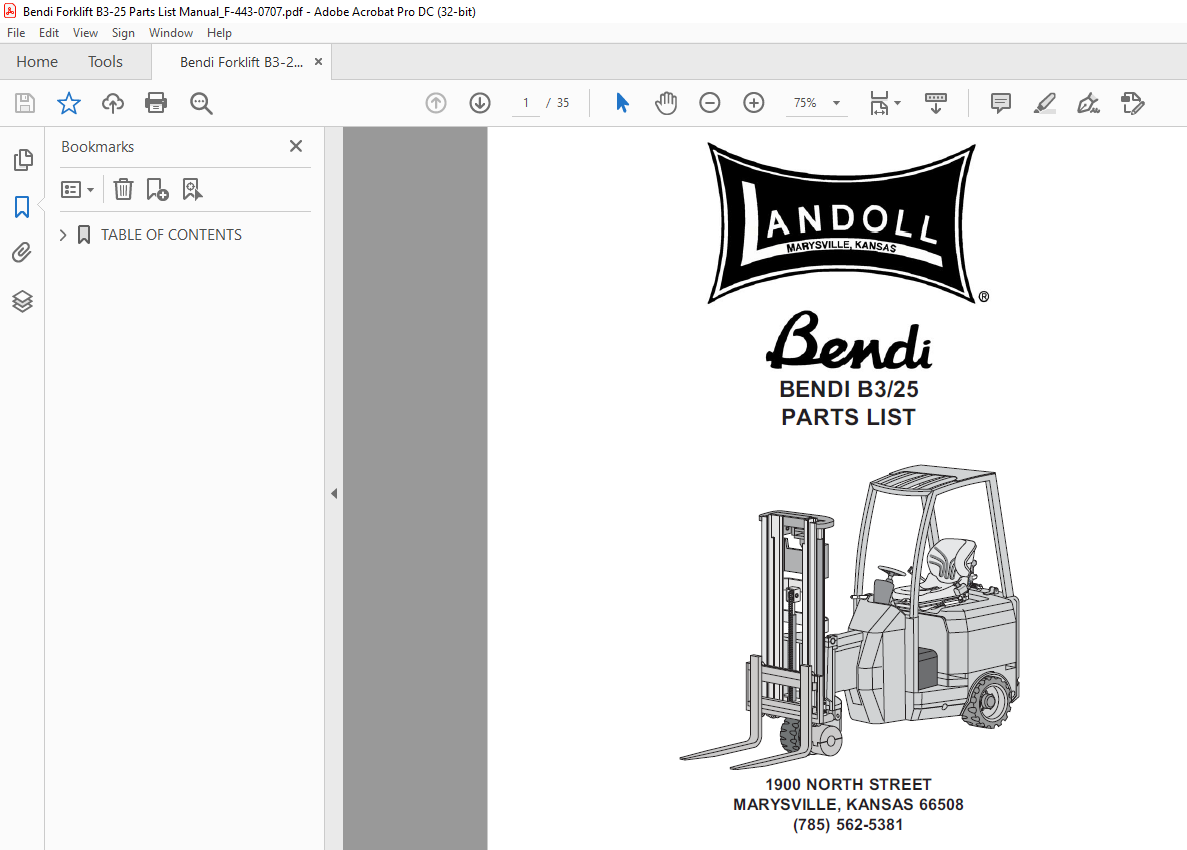Open the attachments panel
Viewport: 1187px width, 850px height.
pyautogui.click(x=22, y=253)
